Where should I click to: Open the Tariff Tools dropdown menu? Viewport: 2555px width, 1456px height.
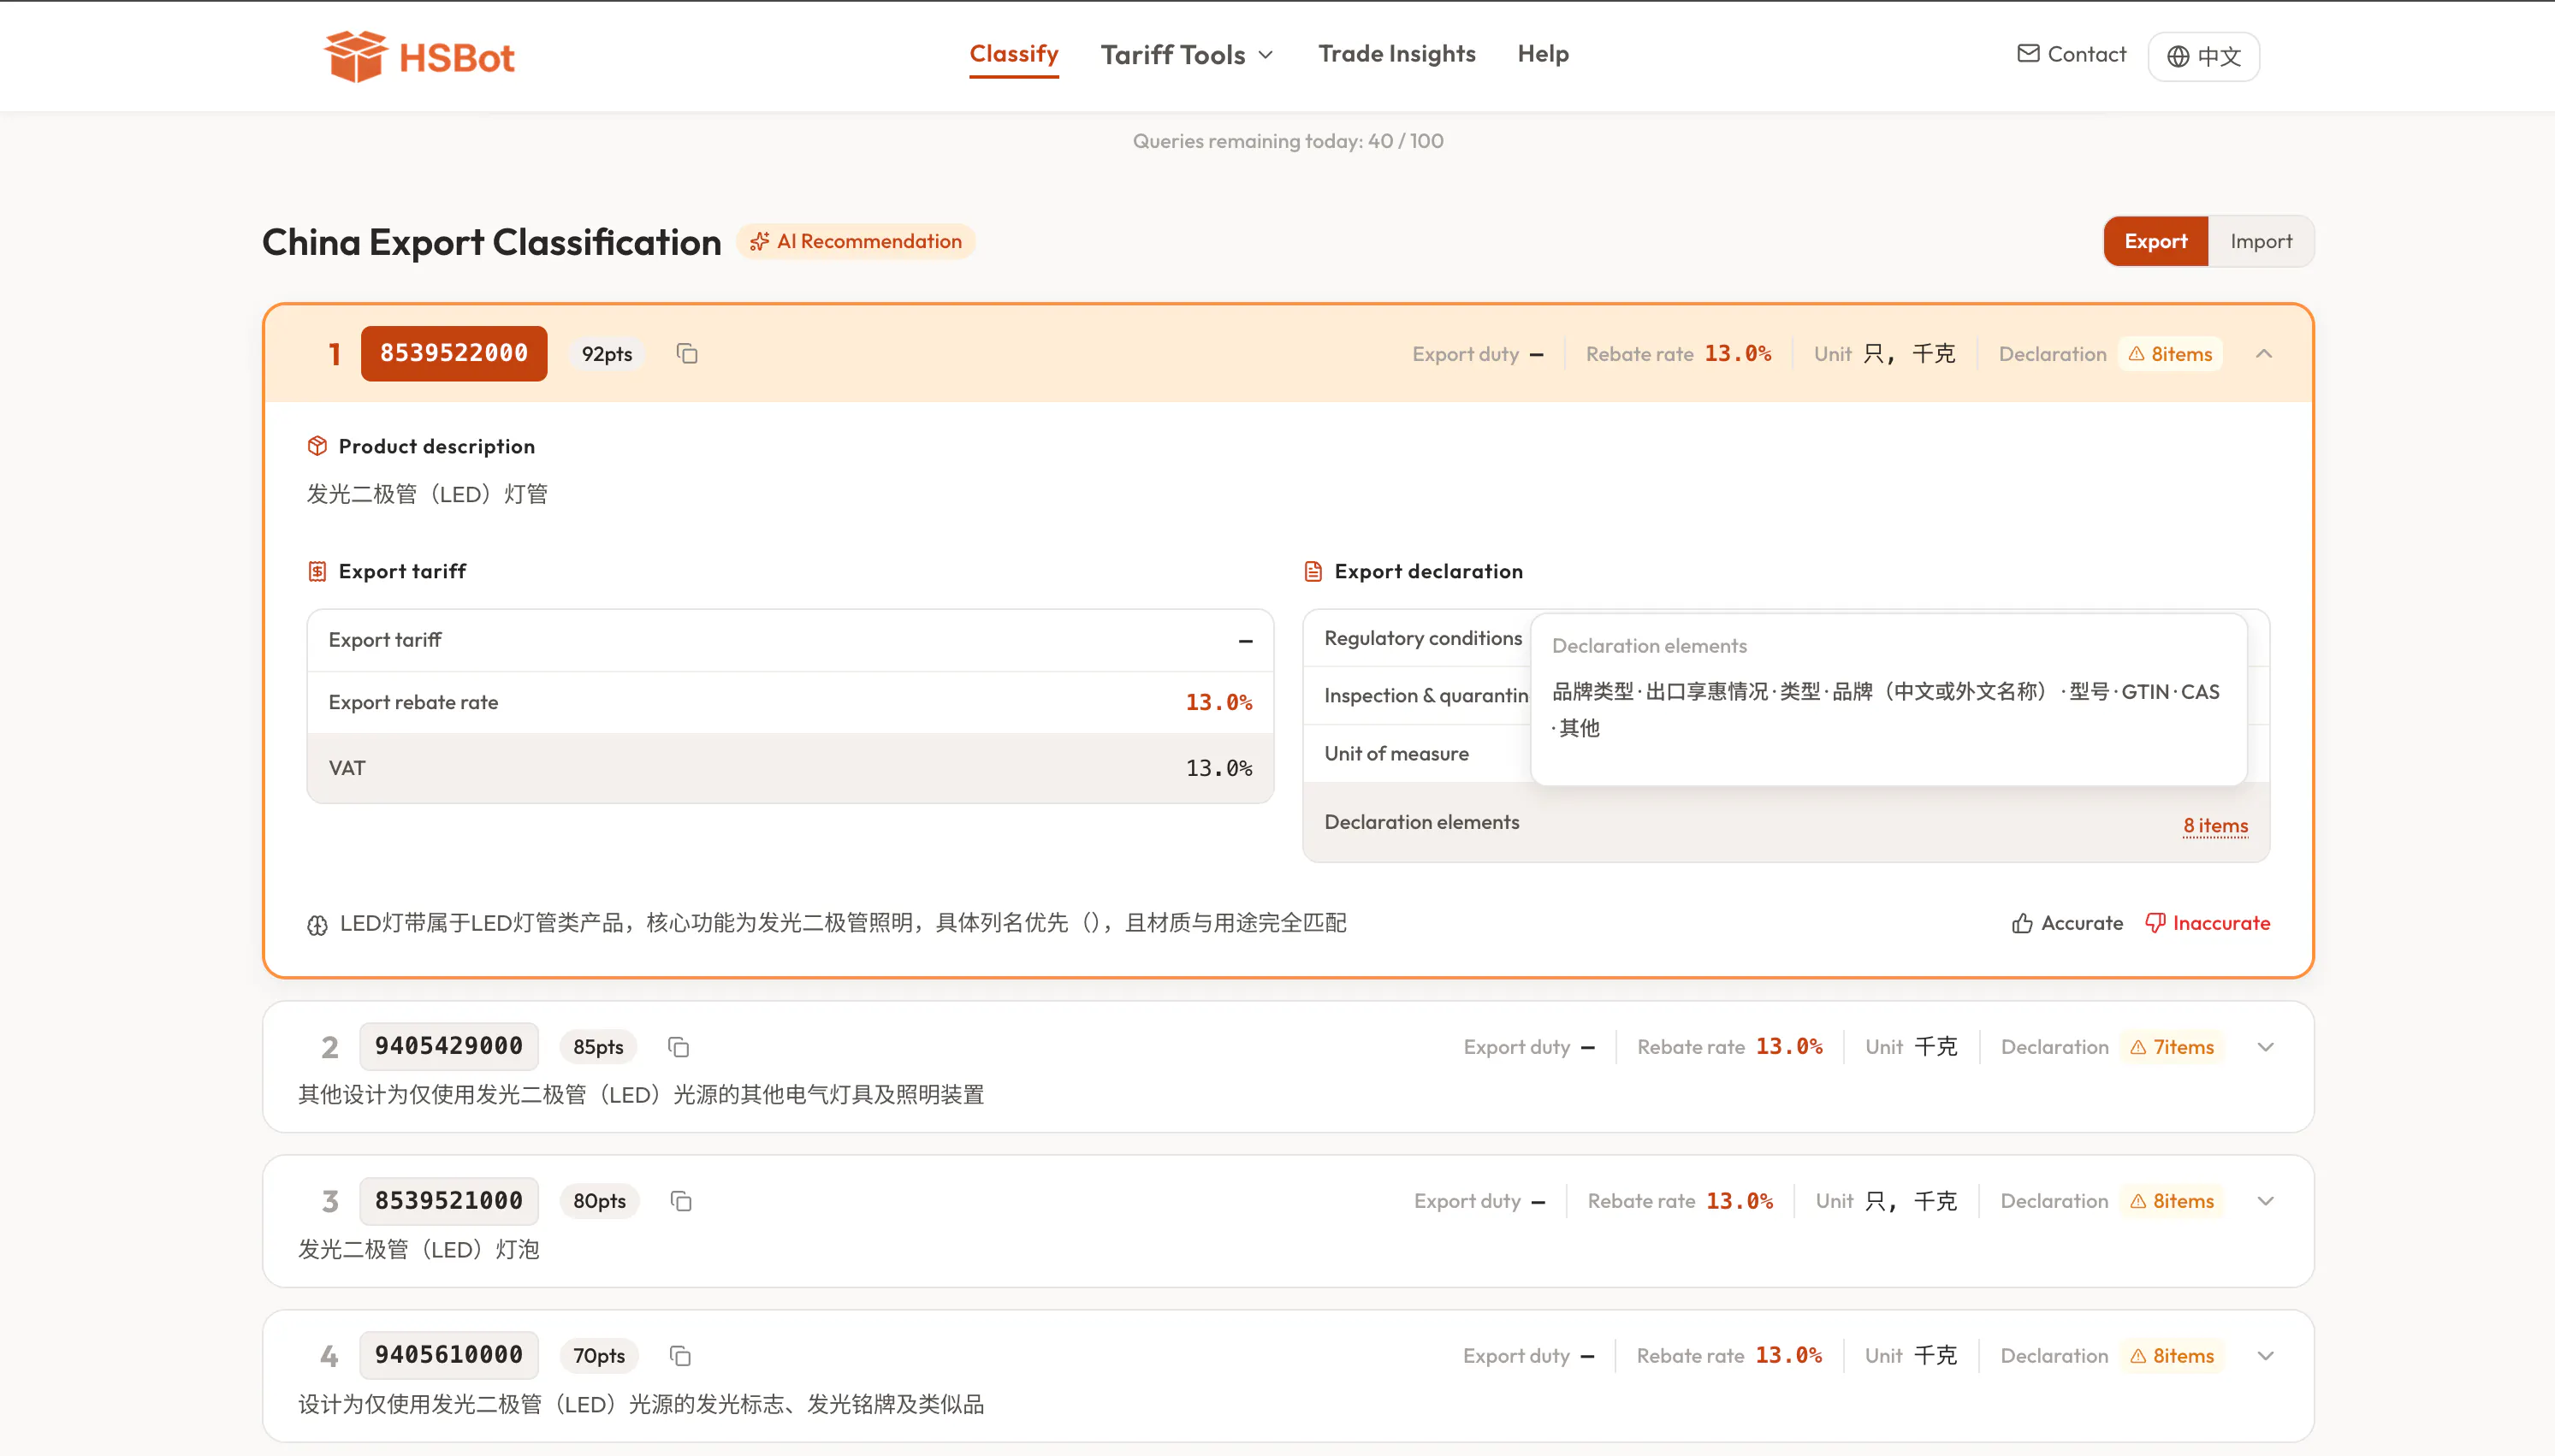(x=1187, y=55)
